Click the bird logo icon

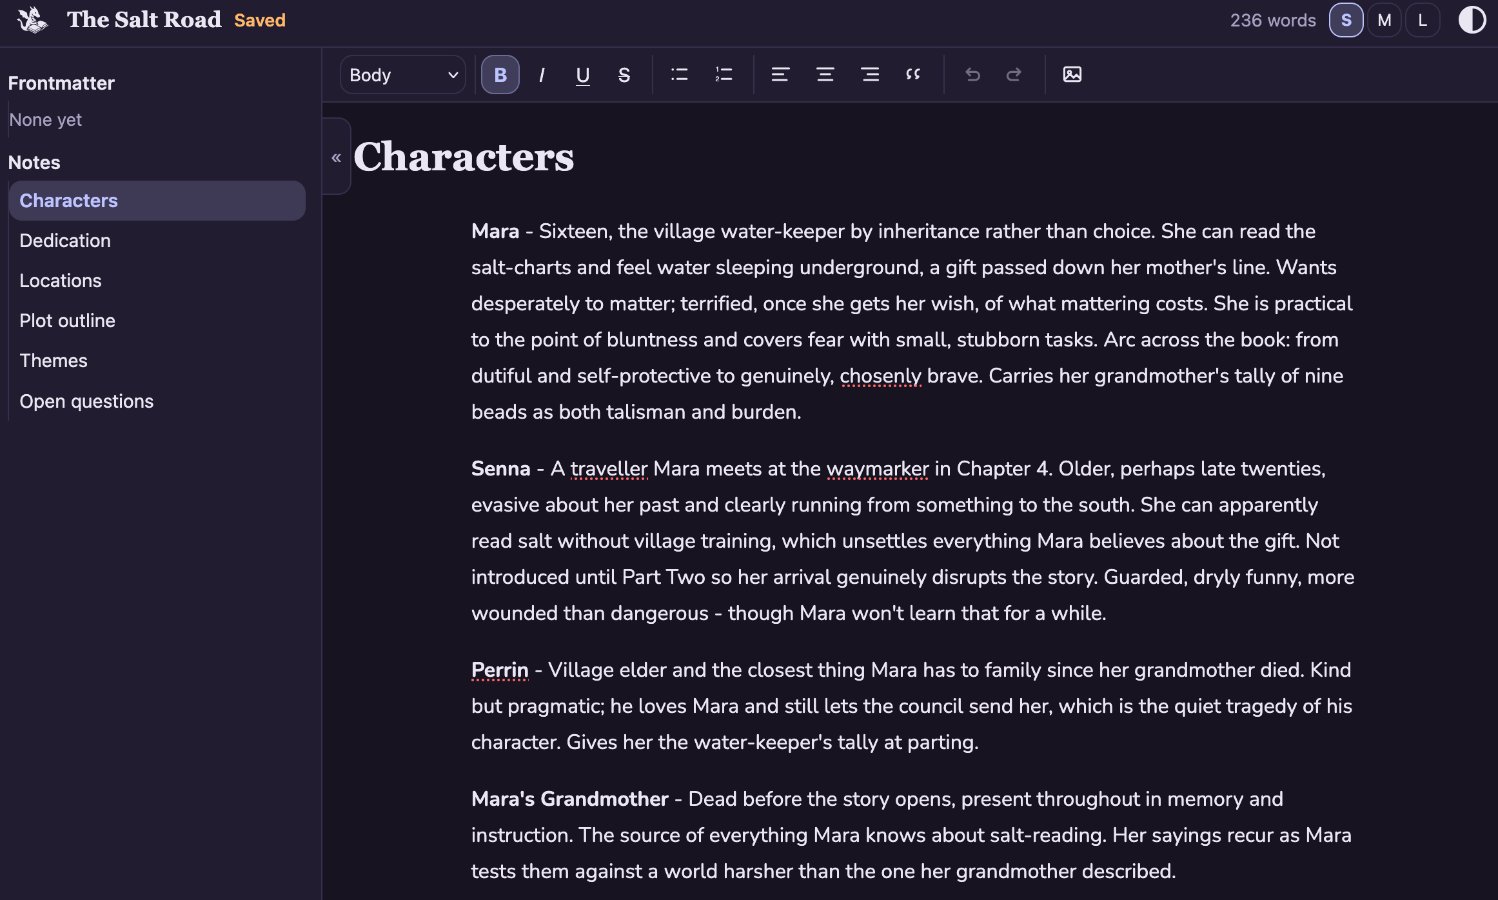[32, 20]
